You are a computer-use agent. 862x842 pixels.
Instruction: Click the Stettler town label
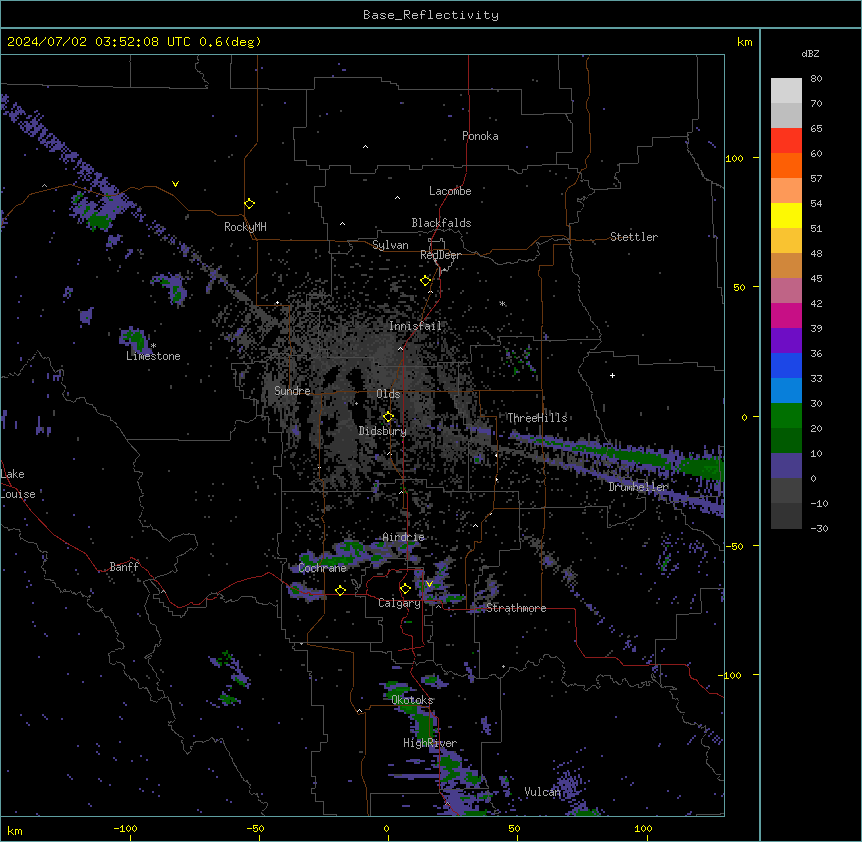tap(634, 237)
